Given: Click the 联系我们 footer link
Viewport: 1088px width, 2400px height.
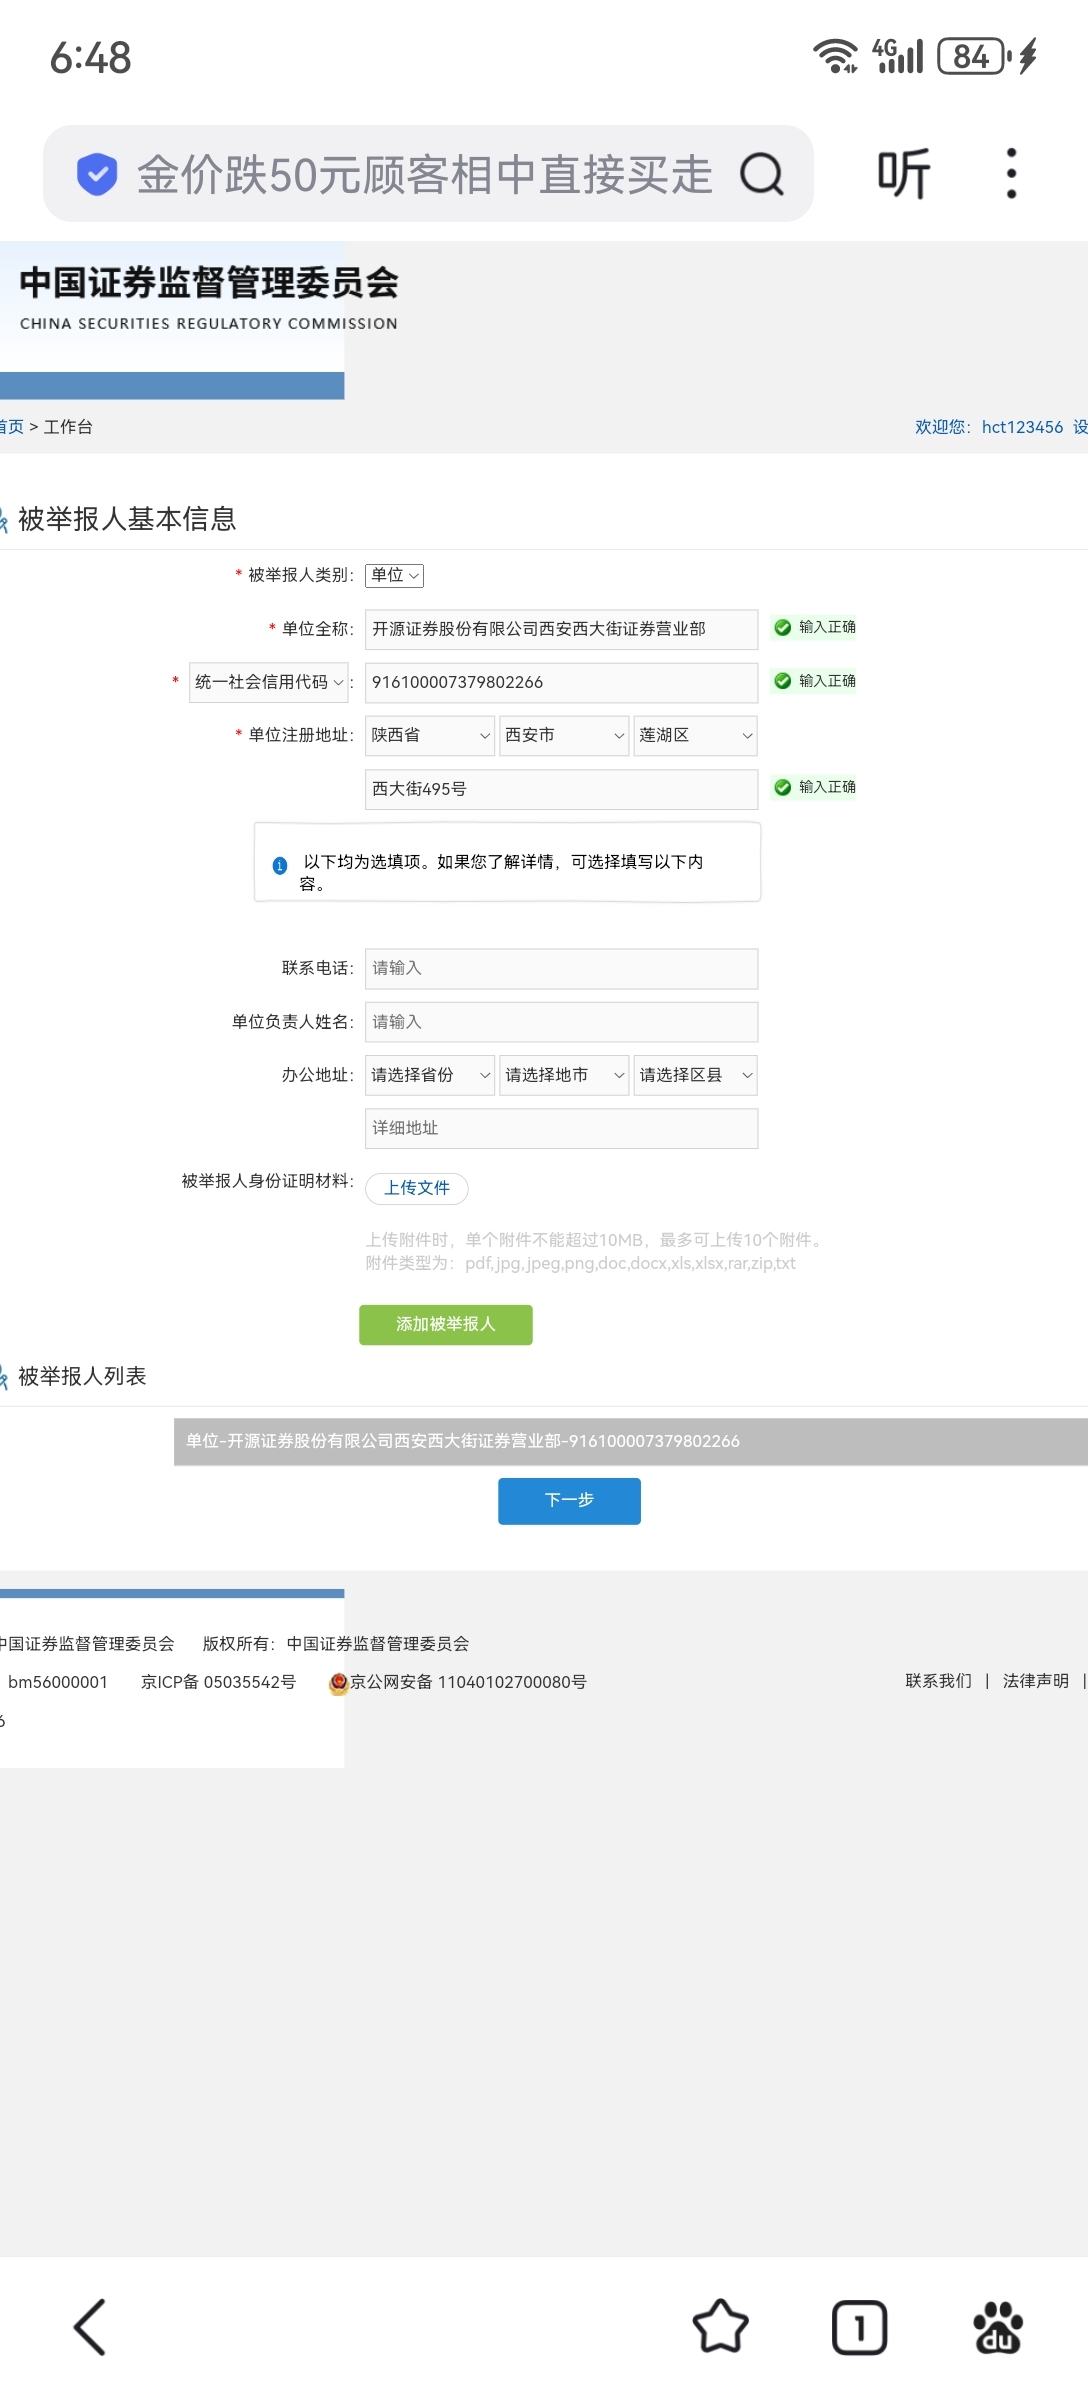Looking at the screenshot, I should tap(938, 1681).
